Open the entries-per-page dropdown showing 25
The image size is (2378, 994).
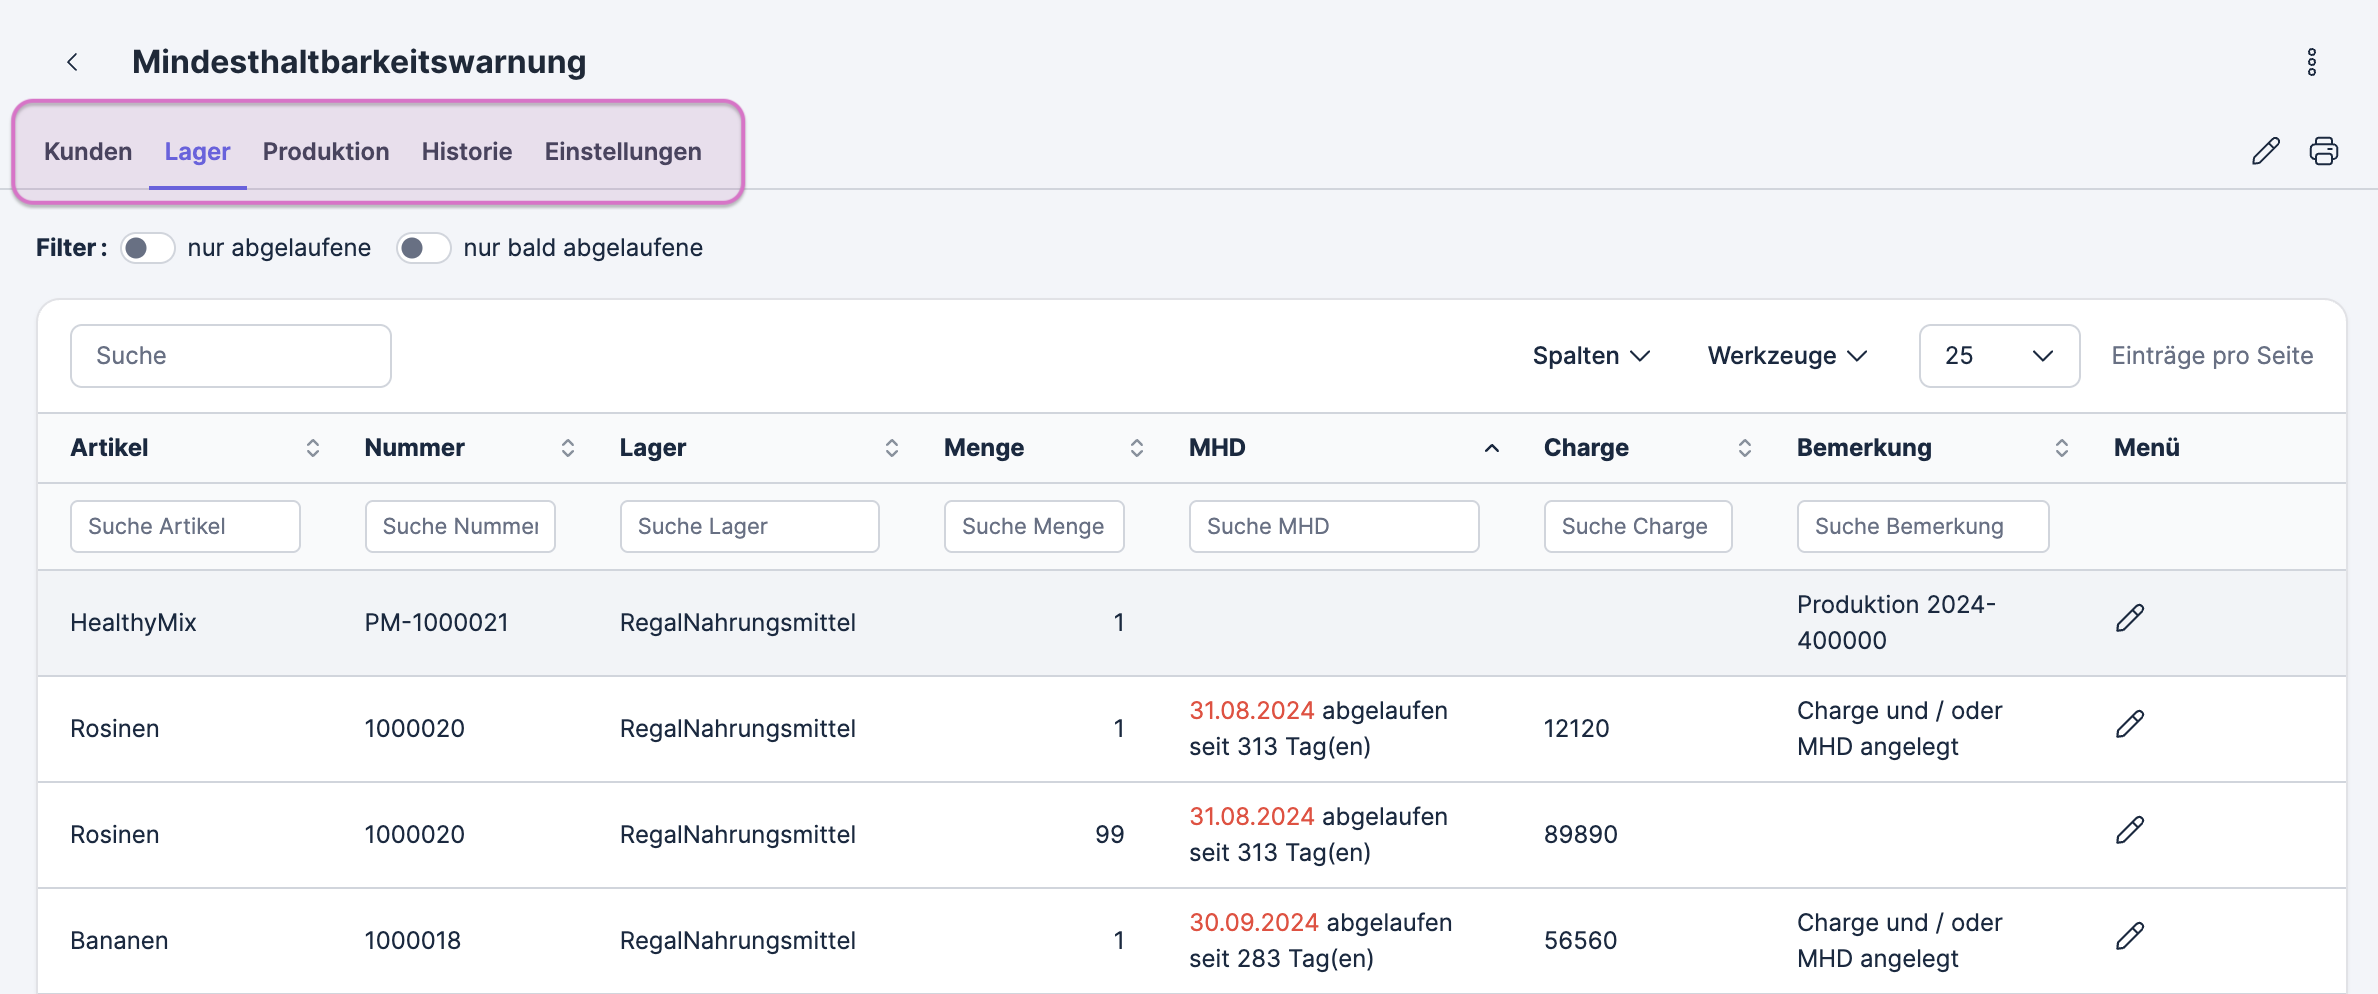coord(1998,356)
